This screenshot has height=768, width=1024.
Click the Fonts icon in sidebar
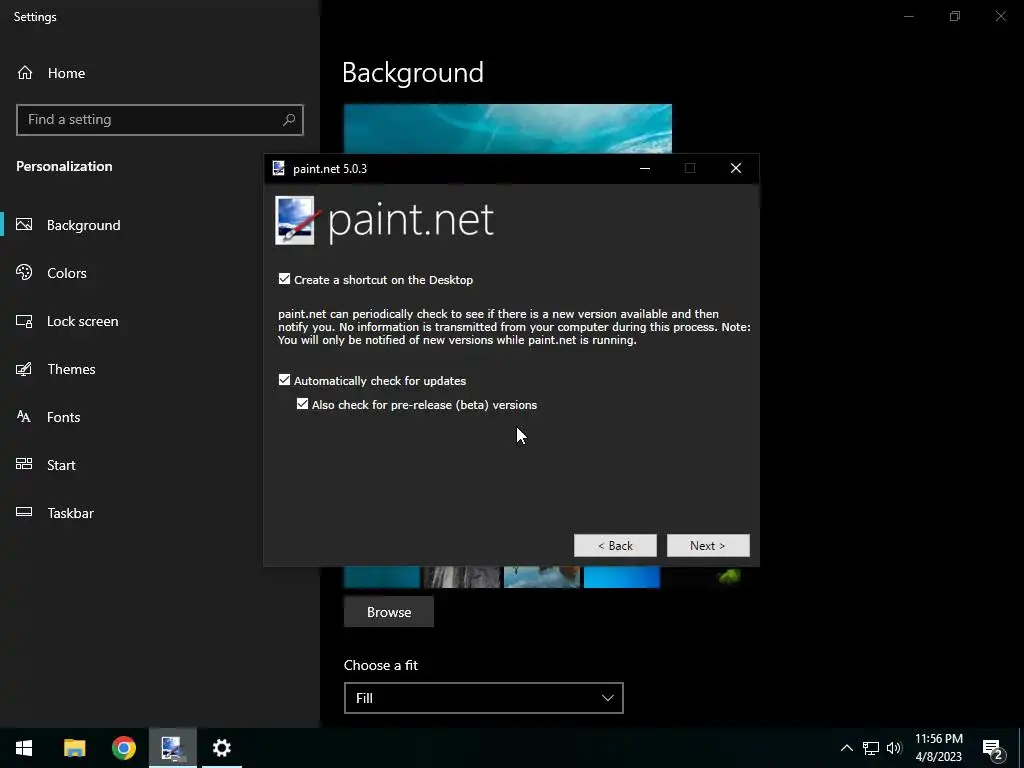click(24, 417)
